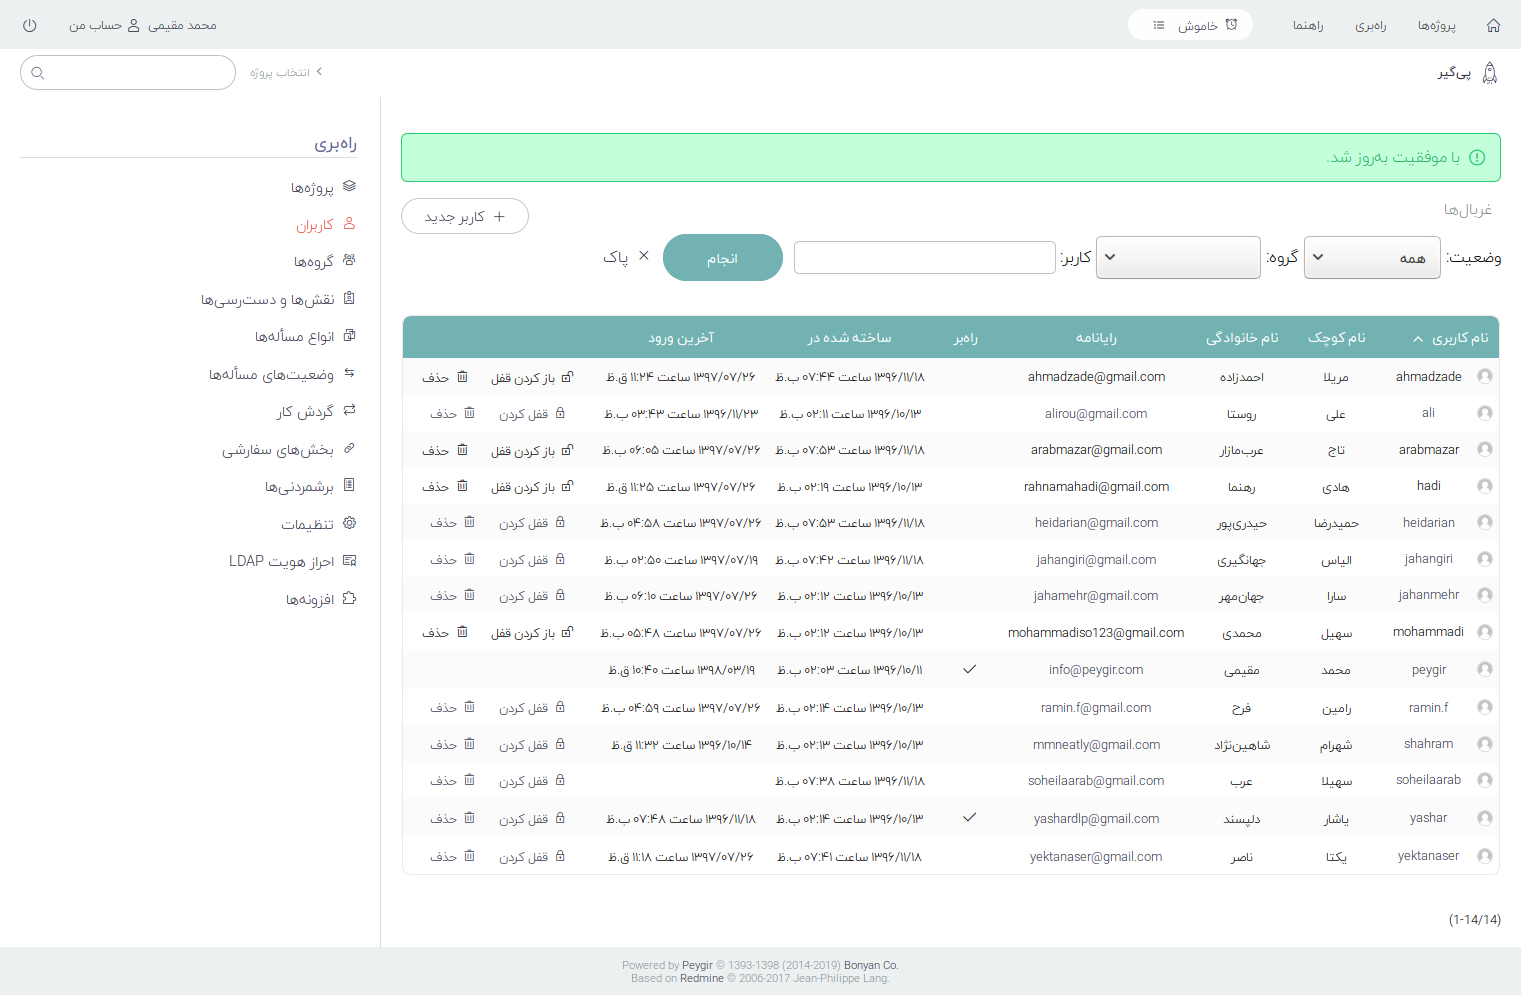
Task: Click the avatar icon of peygir user
Action: click(x=1485, y=669)
